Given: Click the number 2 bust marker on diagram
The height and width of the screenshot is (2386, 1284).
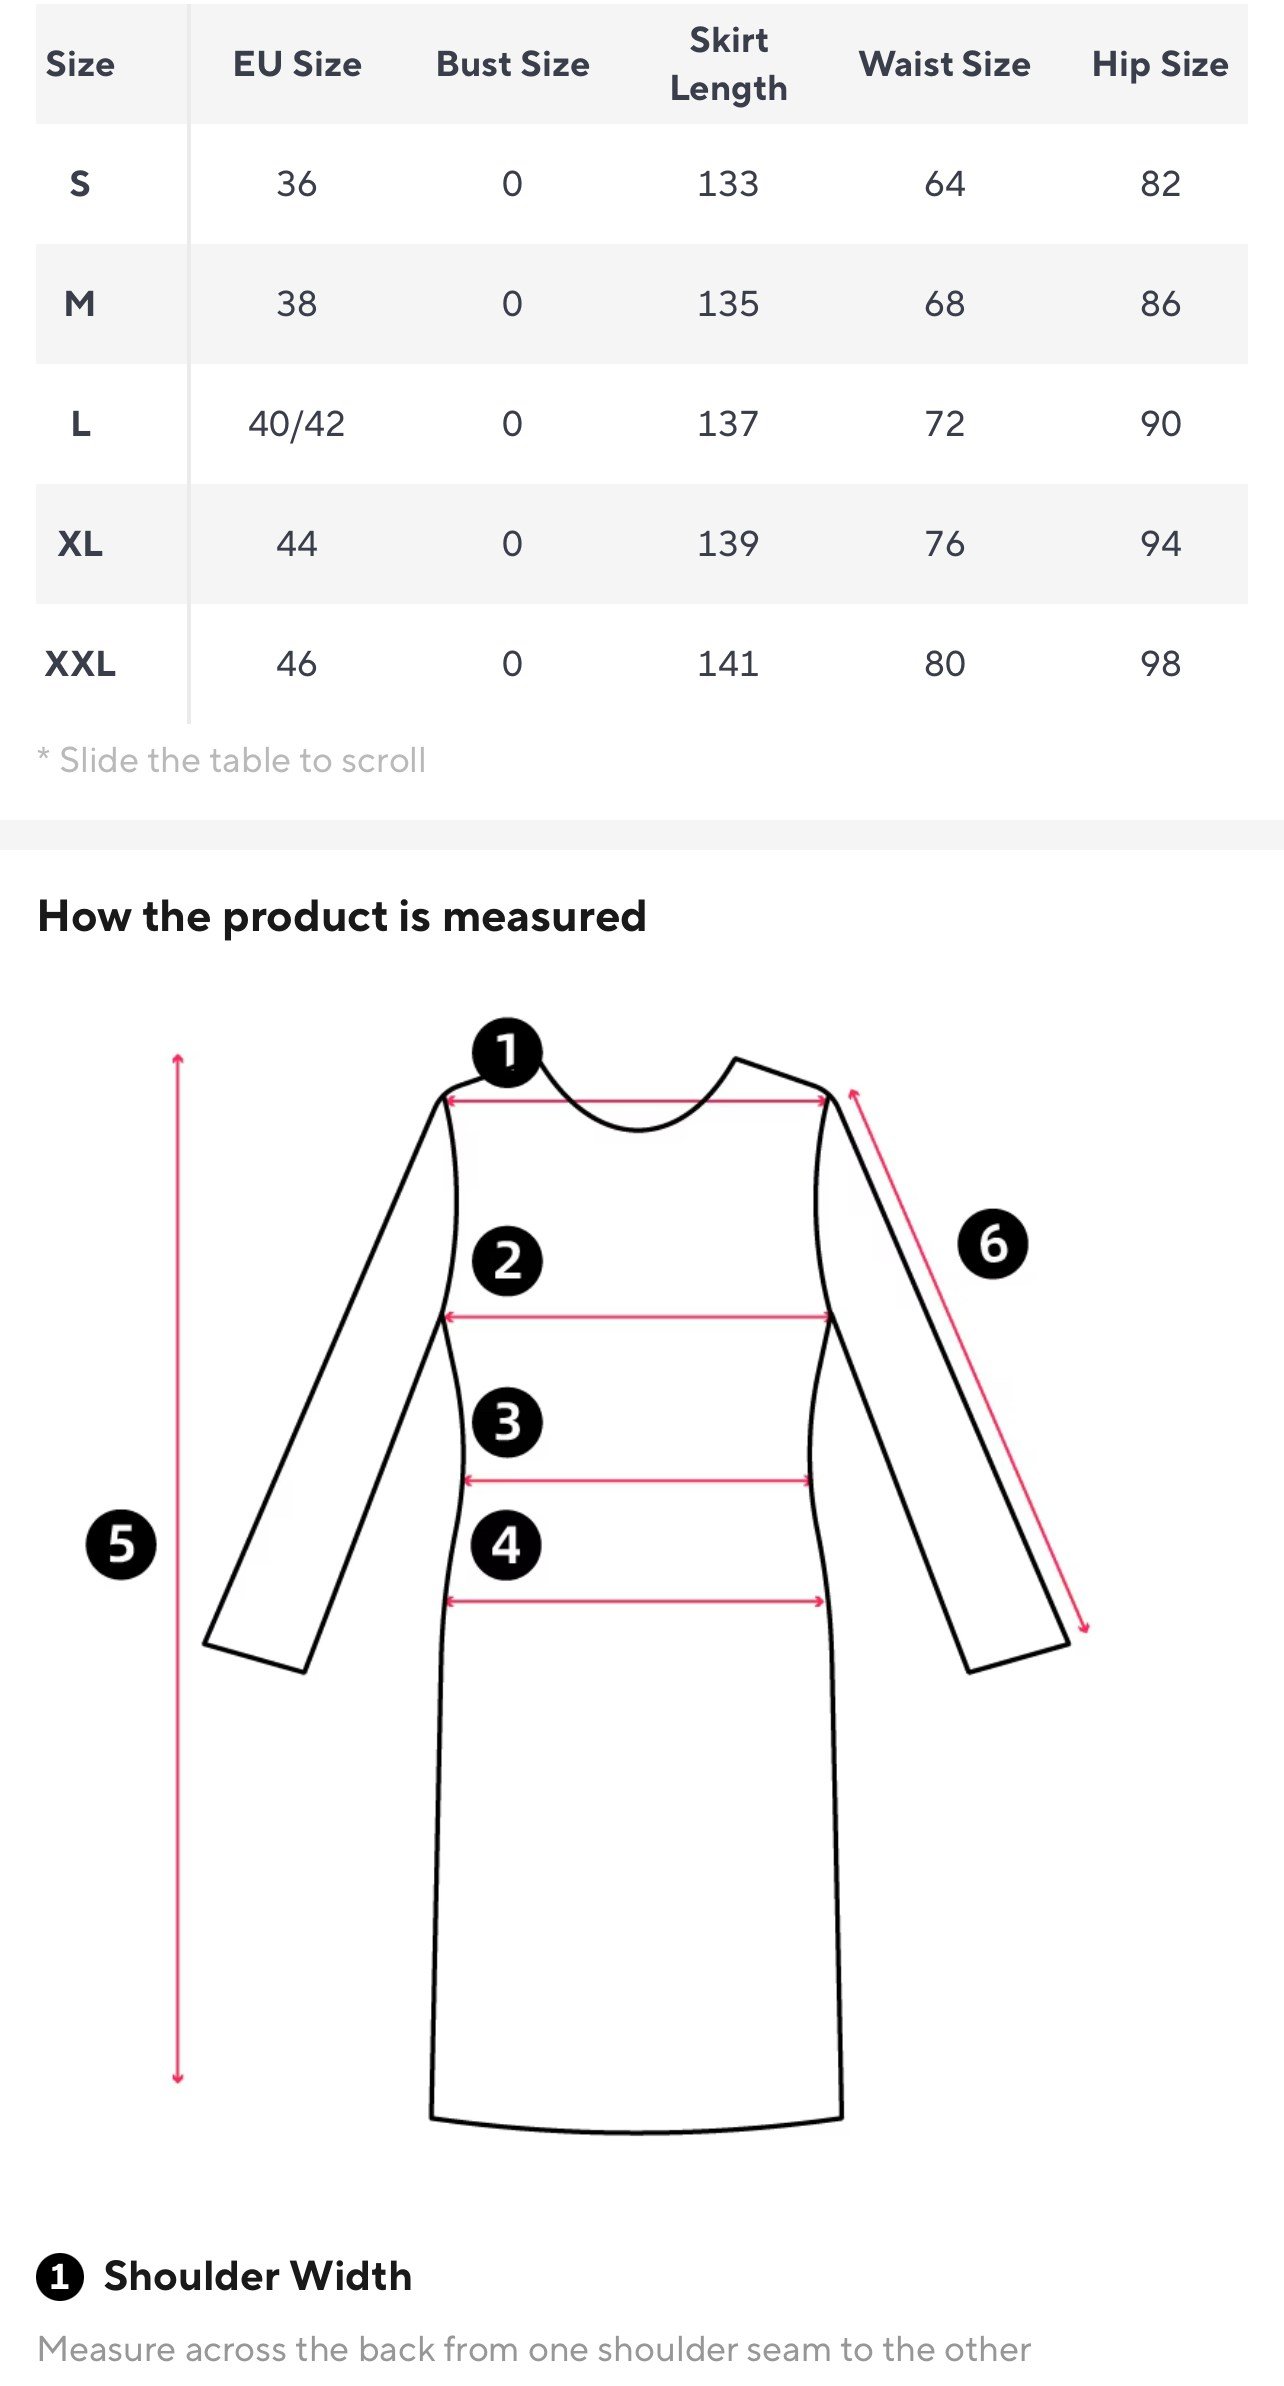Looking at the screenshot, I should [x=507, y=1261].
